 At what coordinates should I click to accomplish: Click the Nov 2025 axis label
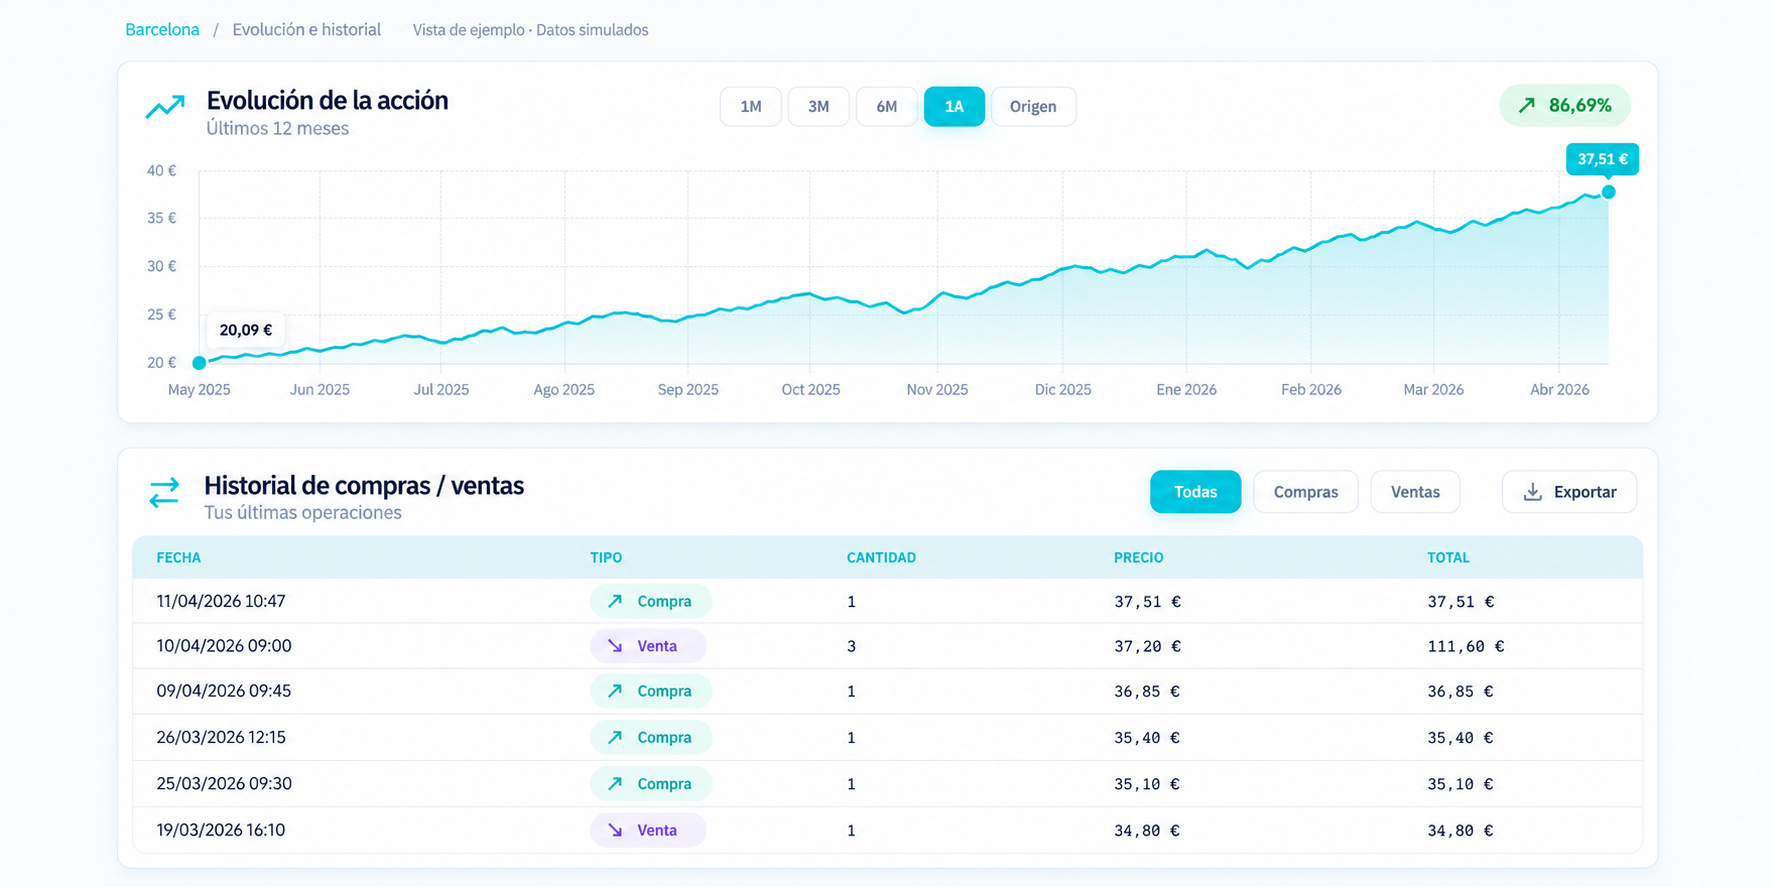[937, 390]
